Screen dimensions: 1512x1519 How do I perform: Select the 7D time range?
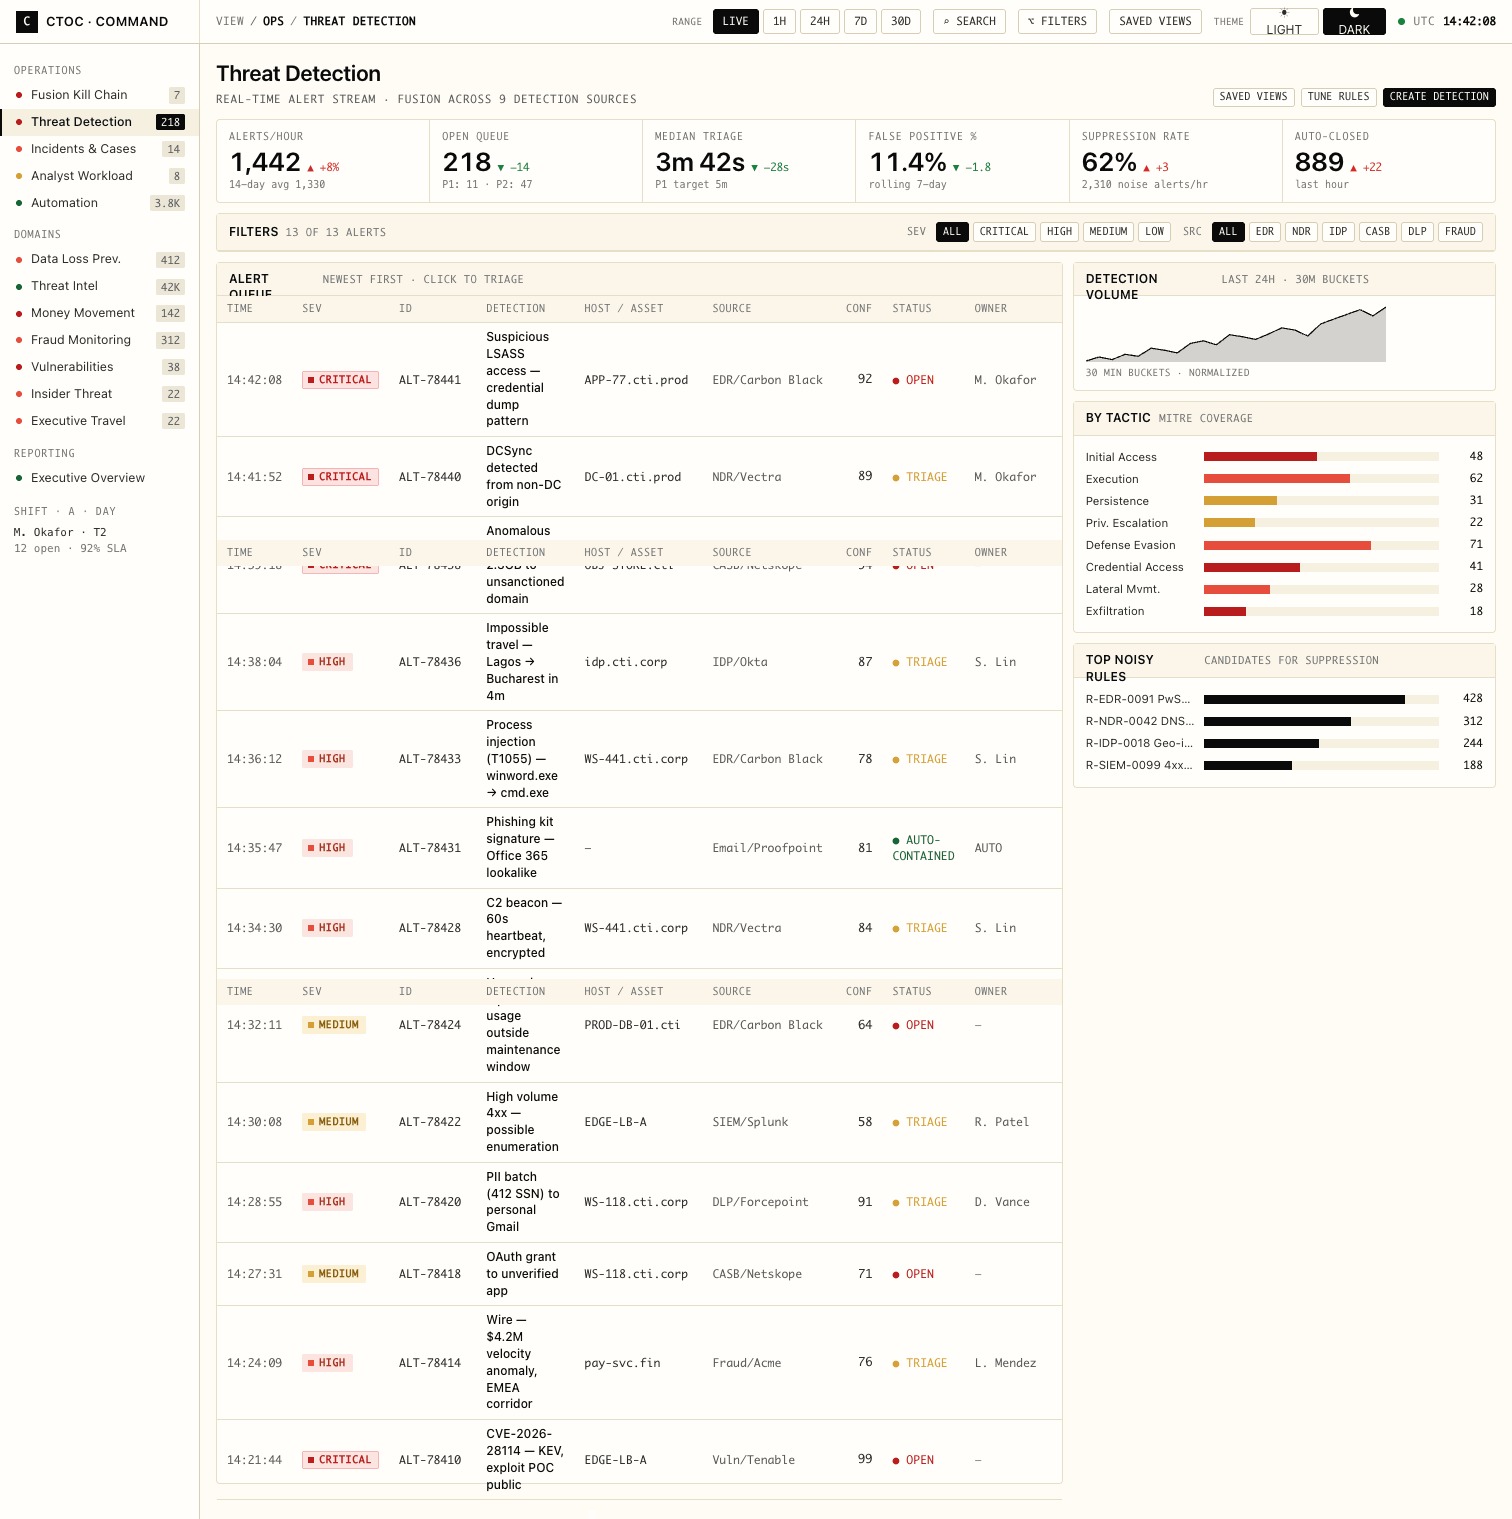click(x=860, y=21)
